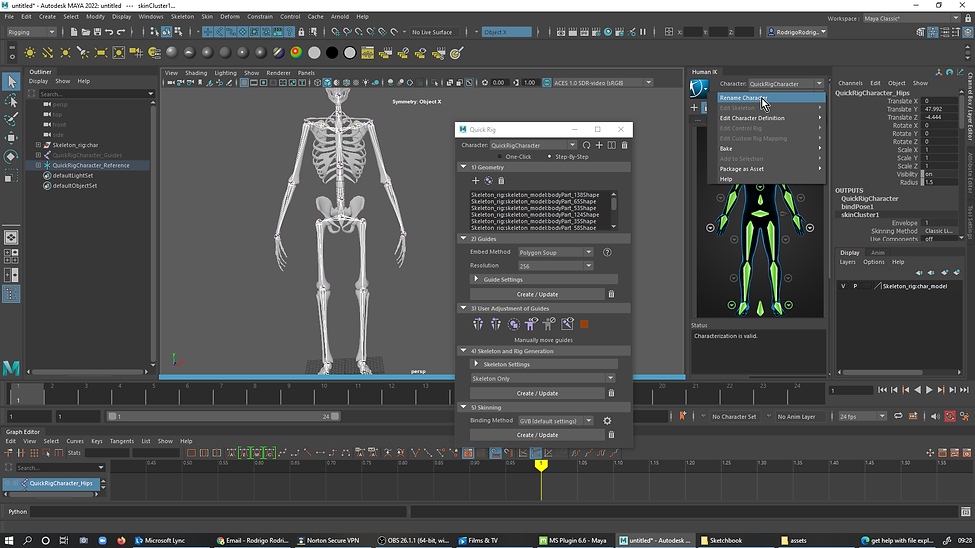Viewport: 975px width, 548px height.
Task: Collapse the 2) Guides section
Action: (x=463, y=239)
